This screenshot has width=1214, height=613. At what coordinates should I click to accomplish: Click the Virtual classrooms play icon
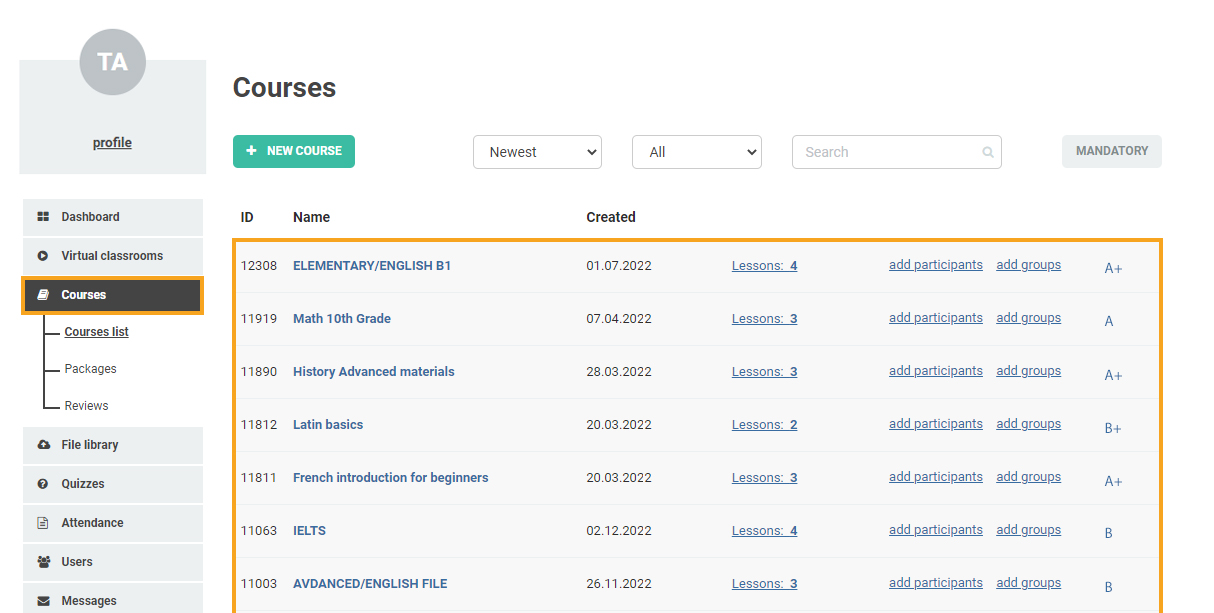coord(43,256)
